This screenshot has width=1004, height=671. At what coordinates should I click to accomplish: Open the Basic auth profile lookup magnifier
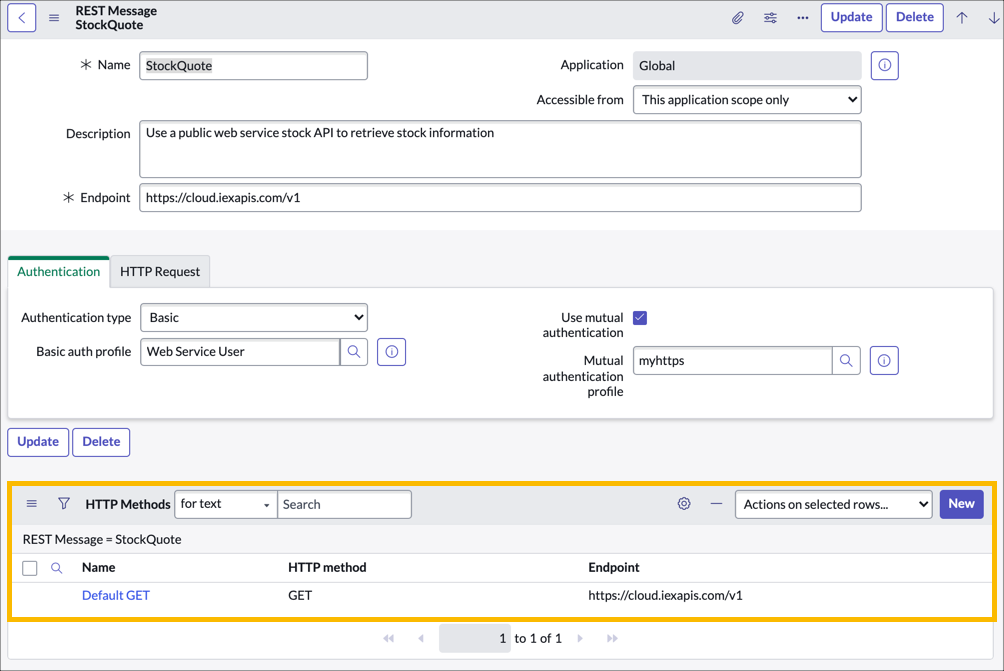pos(355,351)
